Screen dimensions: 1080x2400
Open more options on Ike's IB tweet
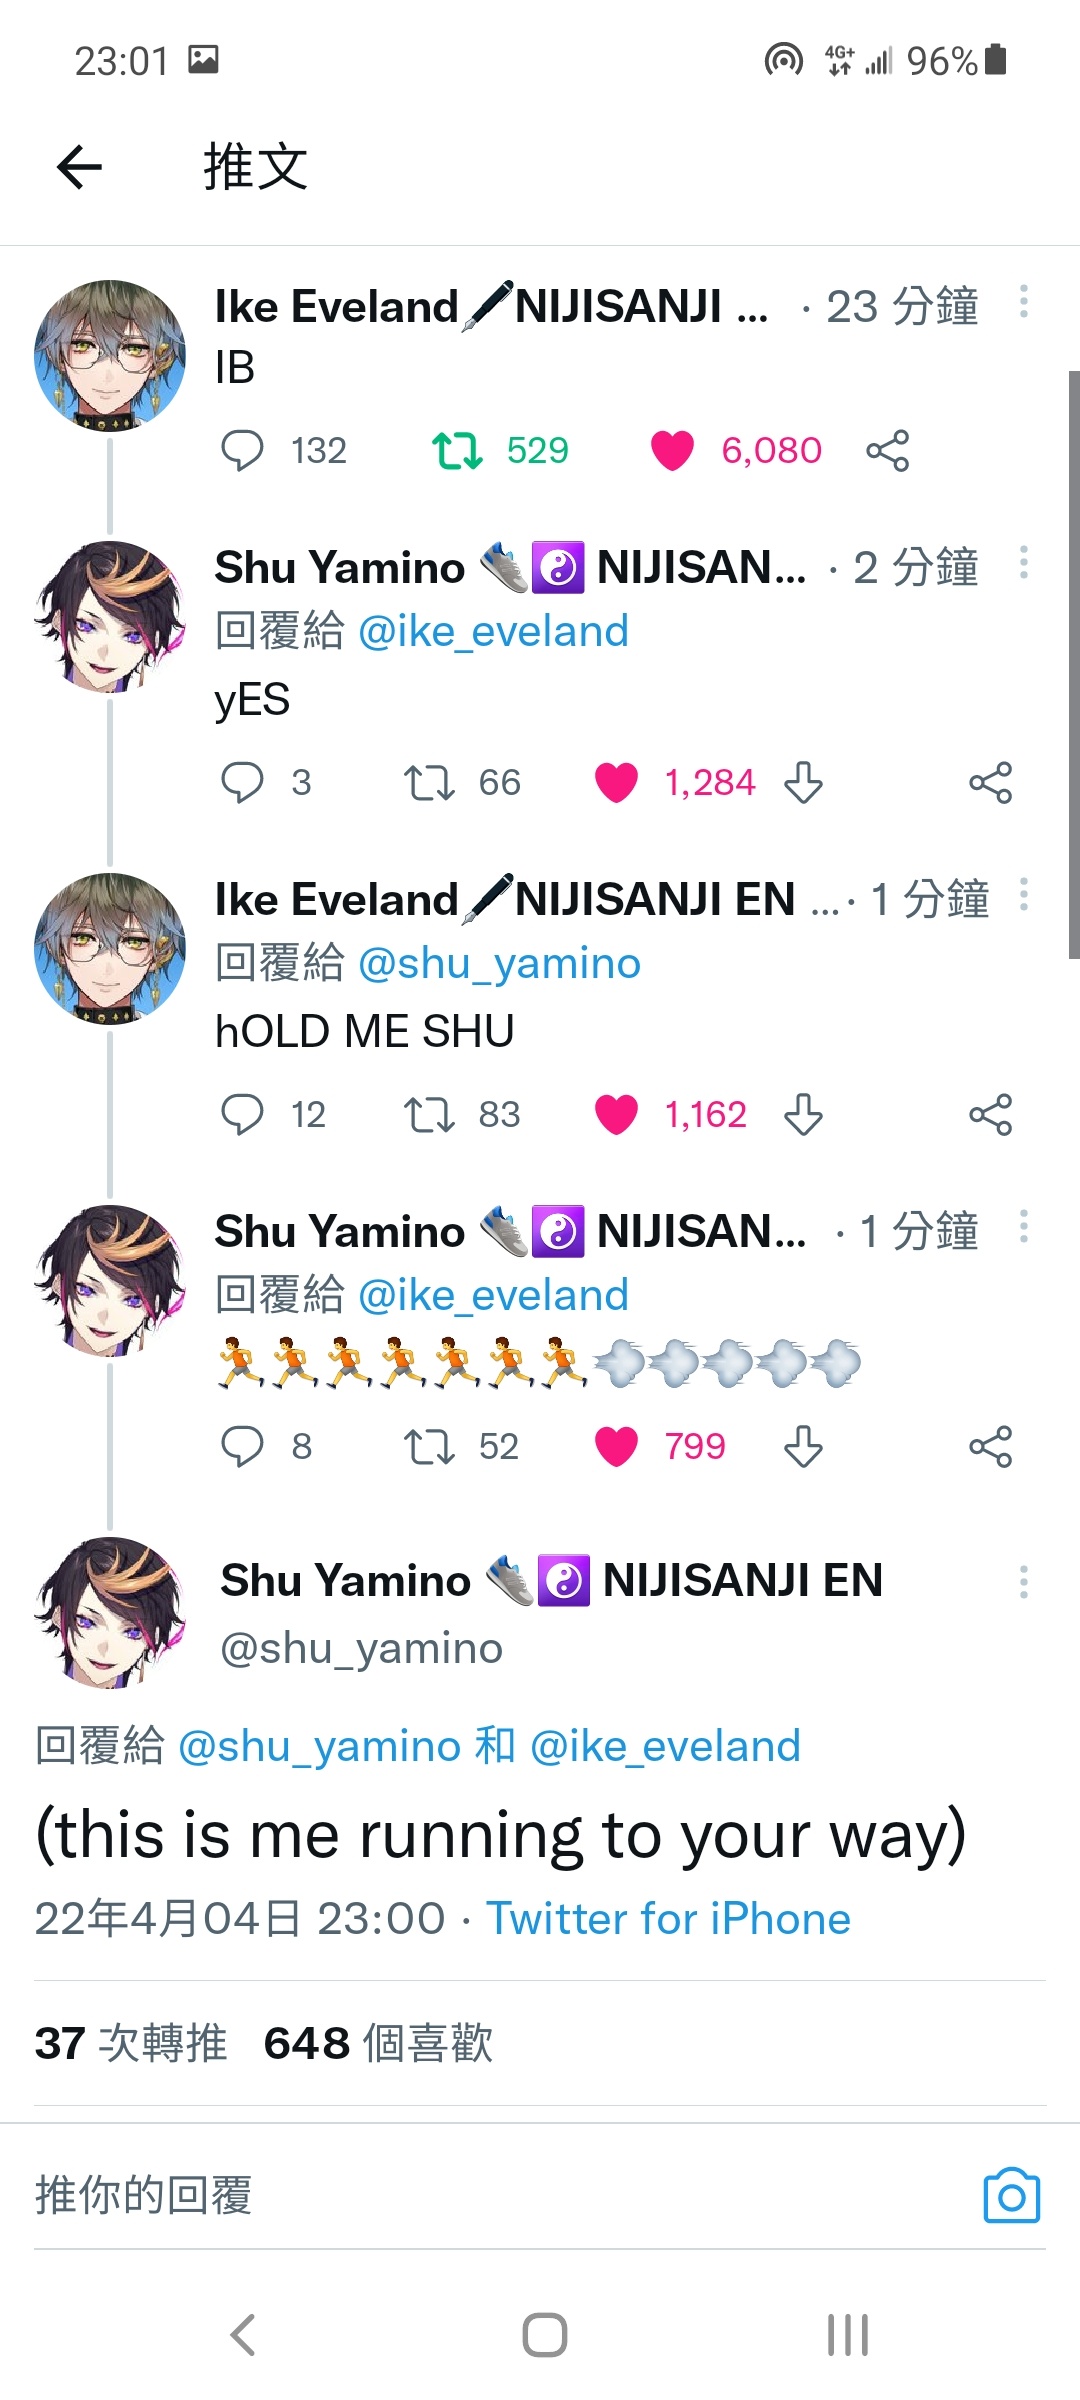pyautogui.click(x=1024, y=301)
